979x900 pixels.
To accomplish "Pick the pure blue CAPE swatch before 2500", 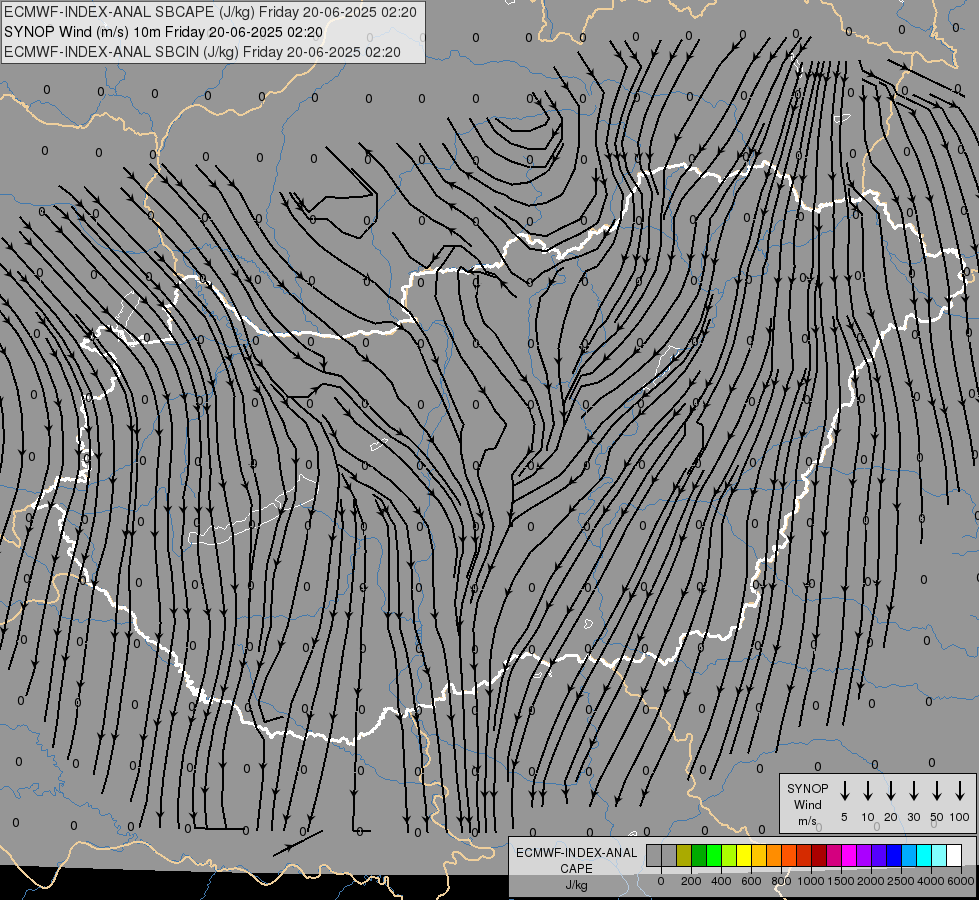I will (x=893, y=856).
